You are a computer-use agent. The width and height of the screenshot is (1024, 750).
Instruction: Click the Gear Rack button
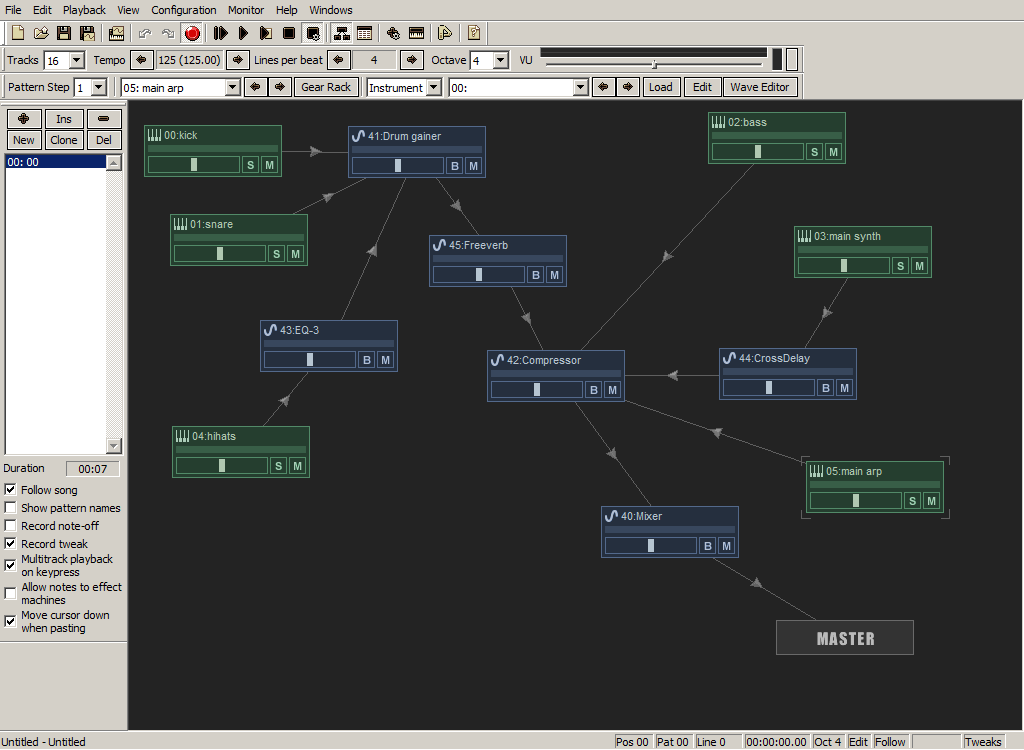tap(326, 87)
